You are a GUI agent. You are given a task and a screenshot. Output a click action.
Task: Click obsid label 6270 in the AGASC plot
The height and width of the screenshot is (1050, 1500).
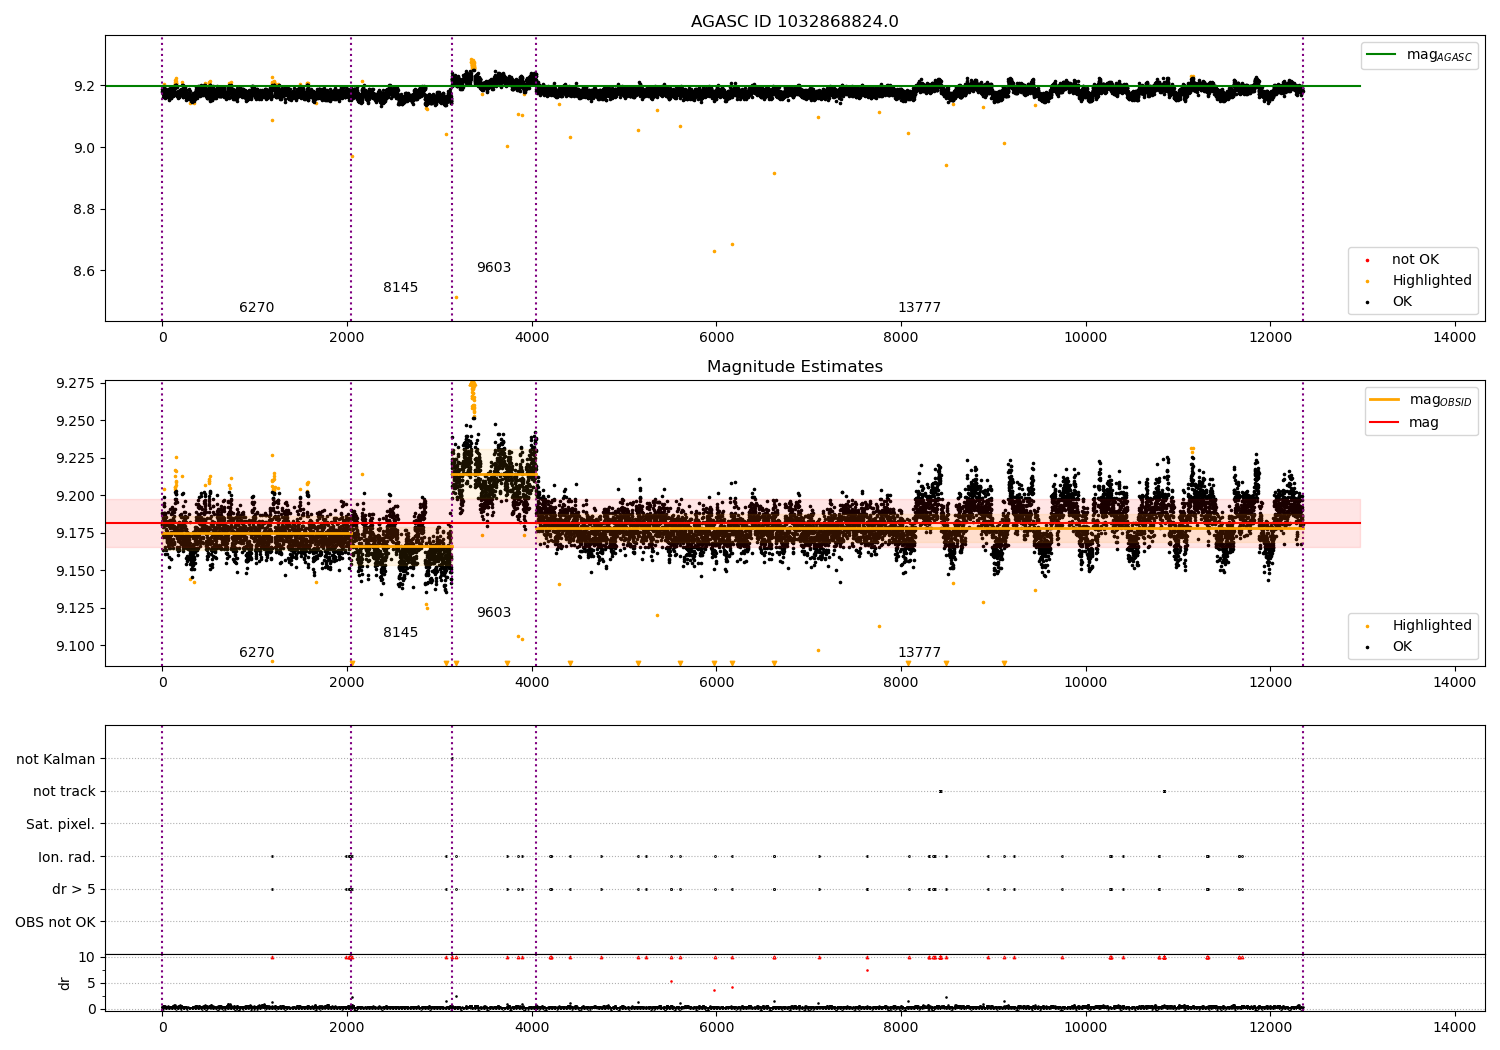pos(256,308)
